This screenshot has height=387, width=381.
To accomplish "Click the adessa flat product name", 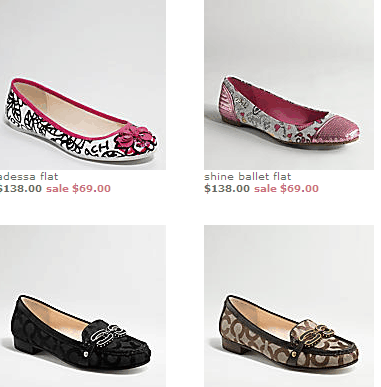I will 29,176.
